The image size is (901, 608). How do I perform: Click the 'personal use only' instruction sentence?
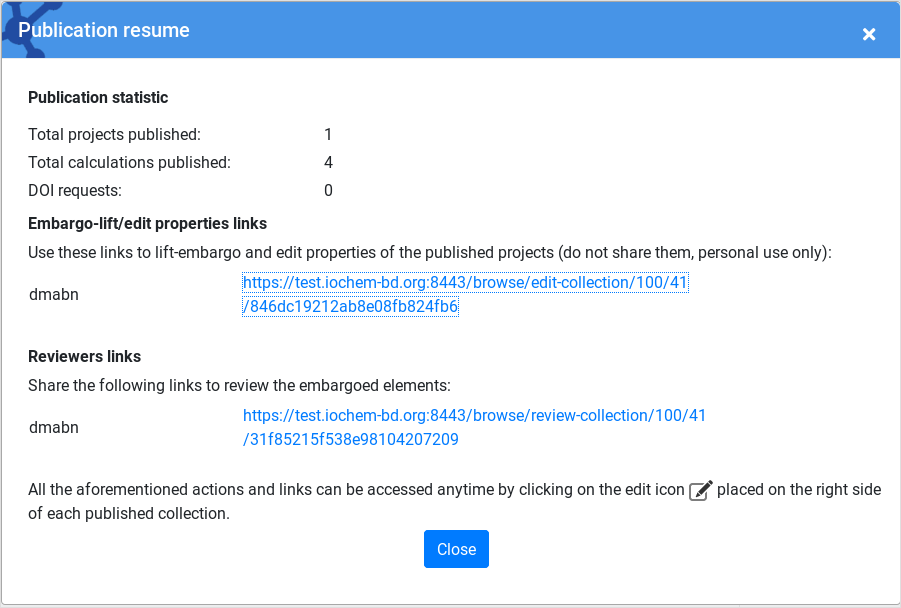430,252
